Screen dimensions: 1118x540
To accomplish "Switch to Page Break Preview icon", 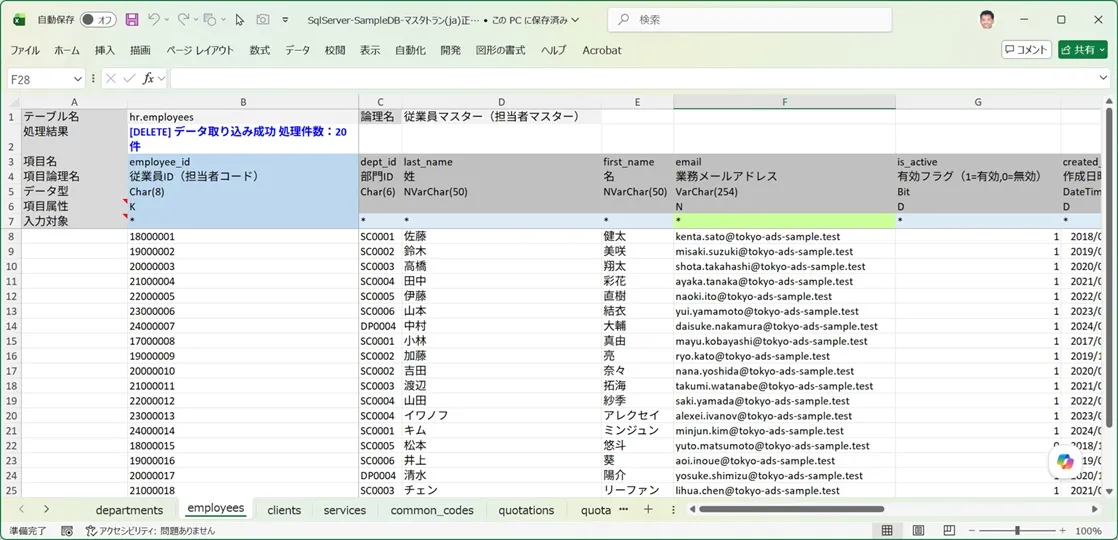I will click(x=949, y=531).
